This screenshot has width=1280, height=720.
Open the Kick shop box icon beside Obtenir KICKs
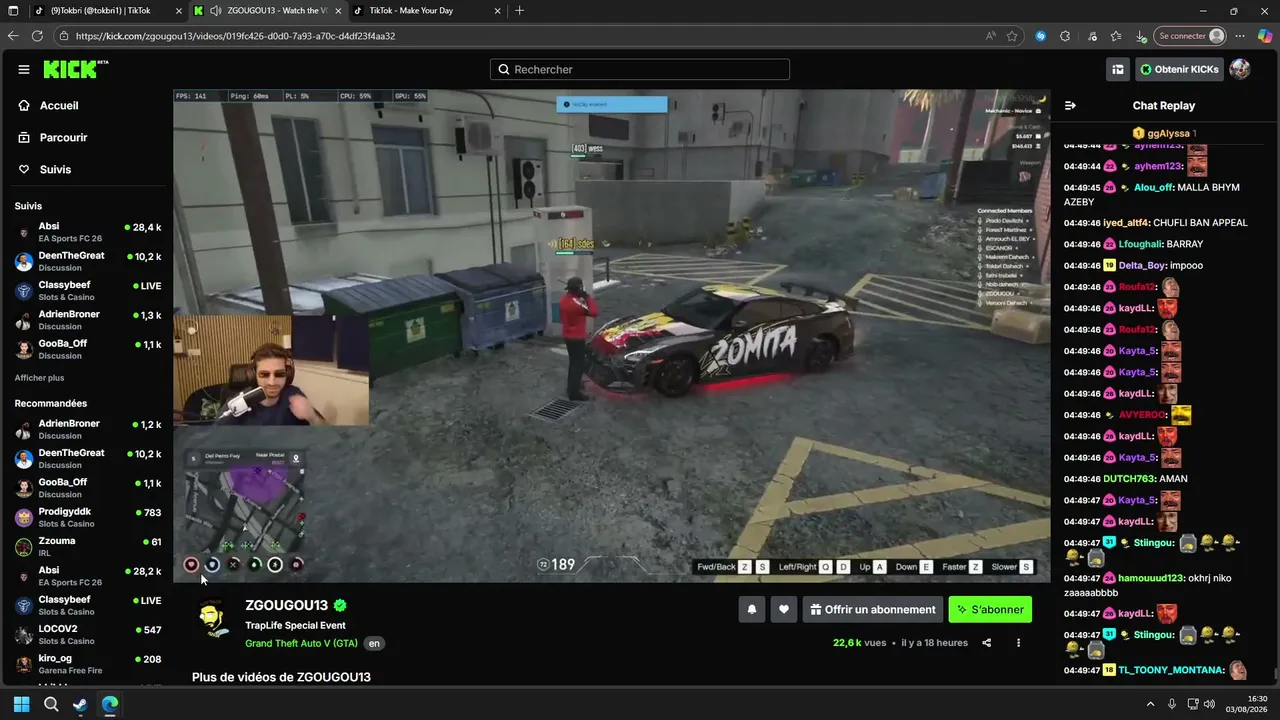point(1118,69)
